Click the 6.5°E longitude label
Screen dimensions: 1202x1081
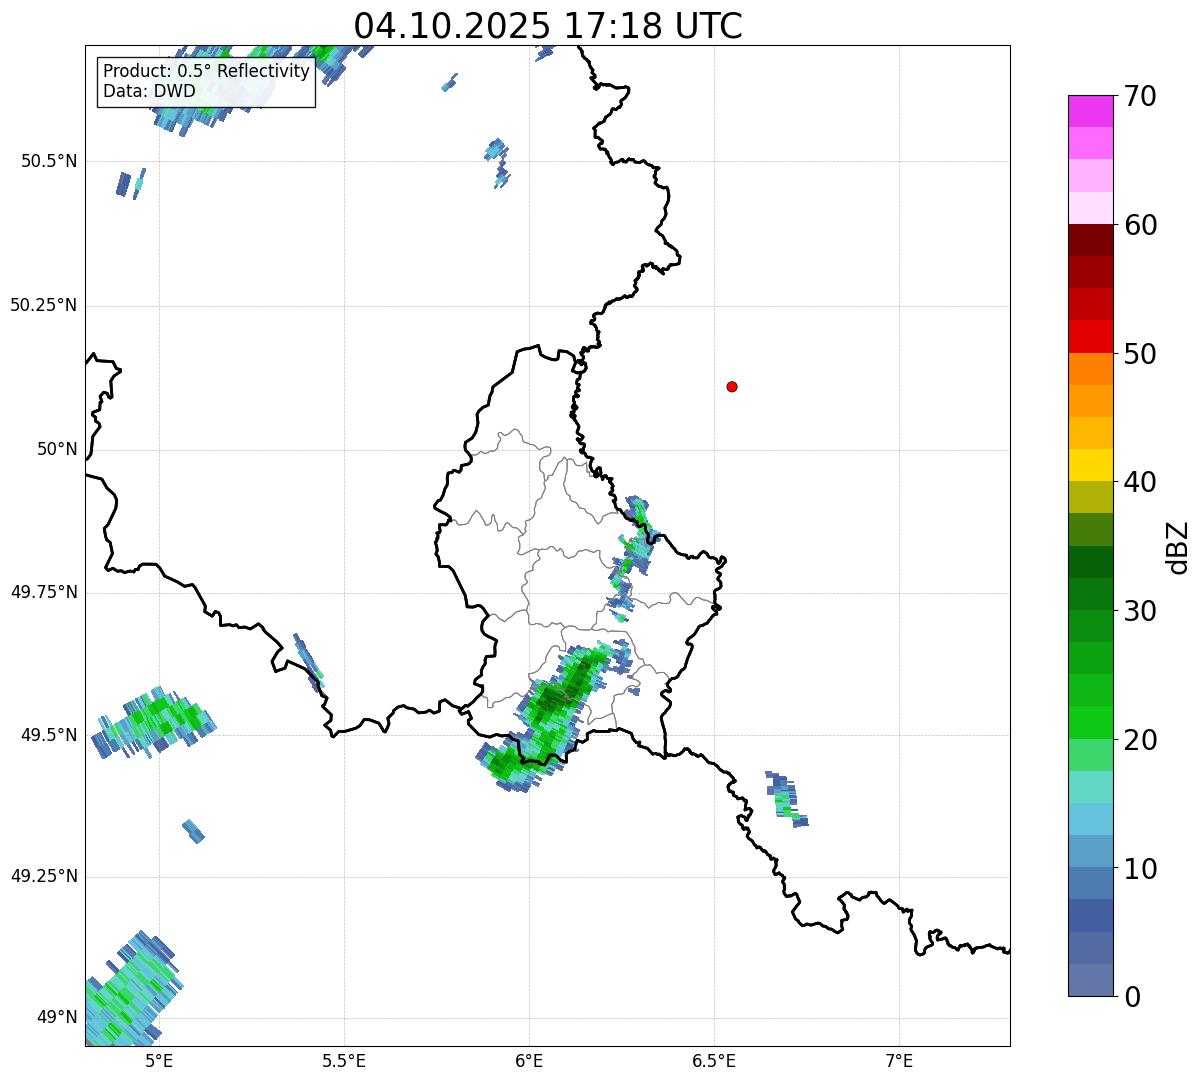(x=714, y=1060)
